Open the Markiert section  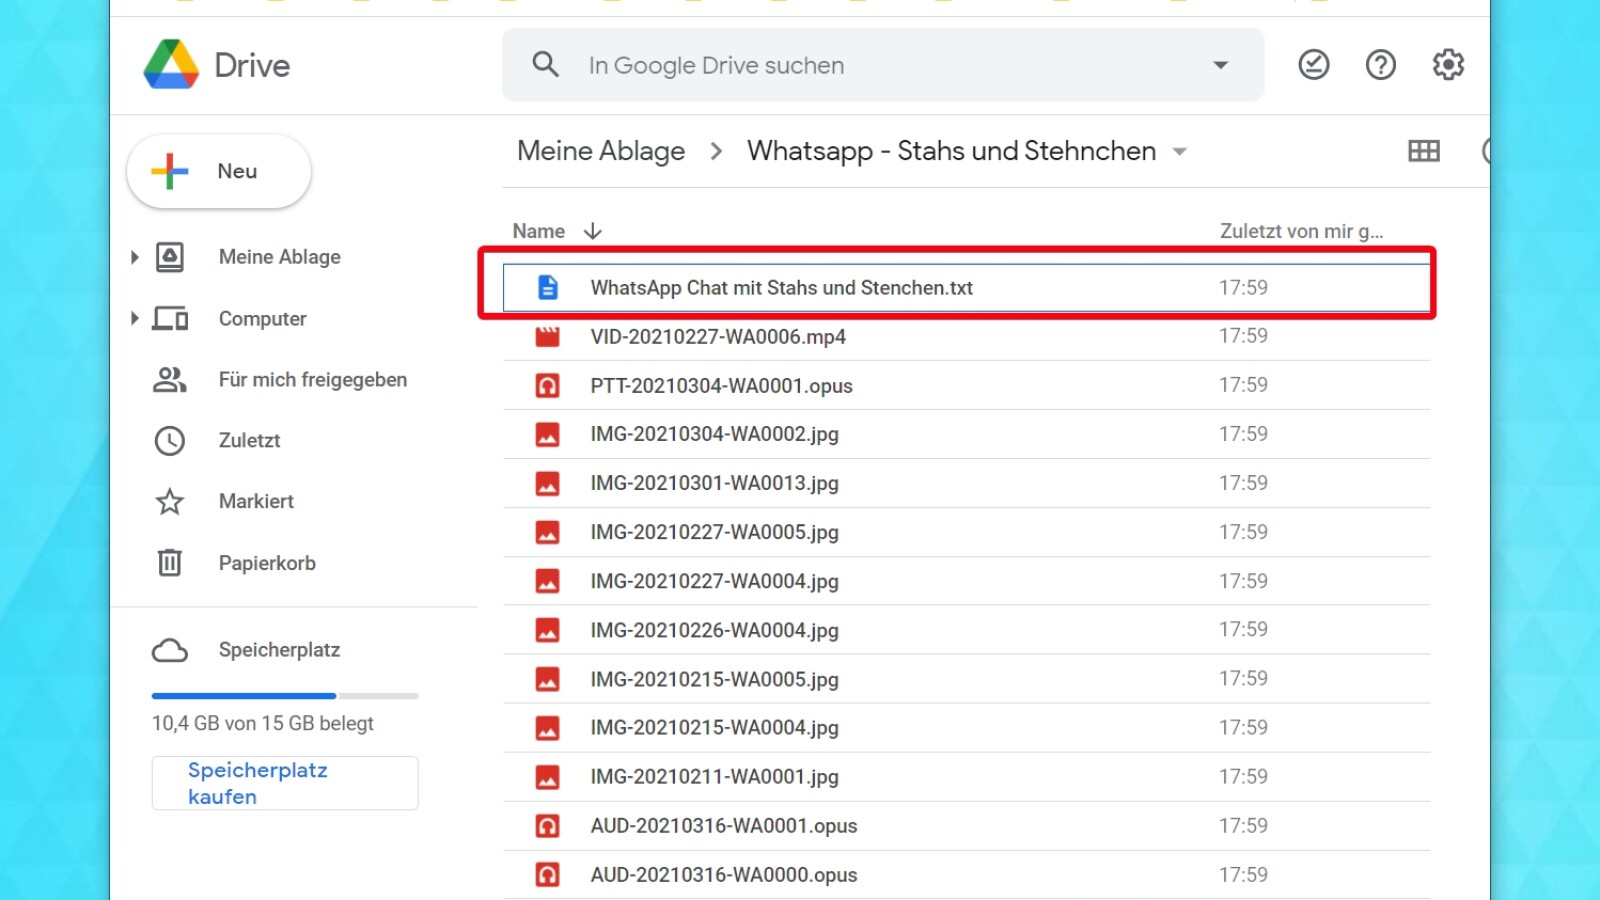256,501
